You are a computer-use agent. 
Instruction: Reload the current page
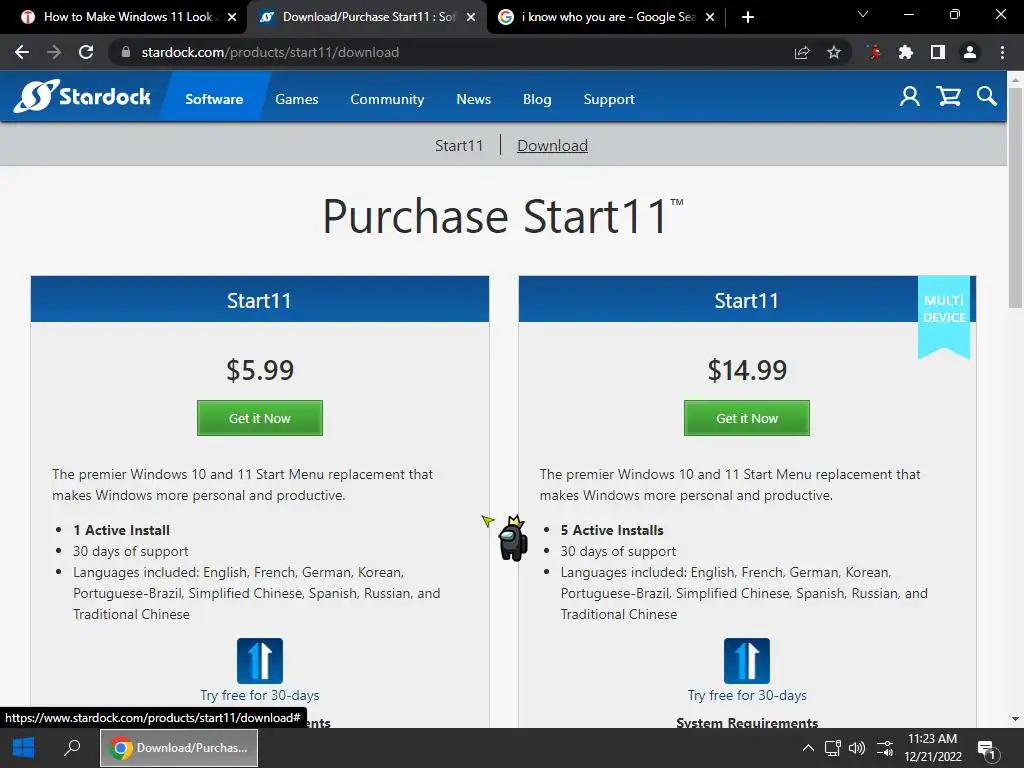coord(86,52)
